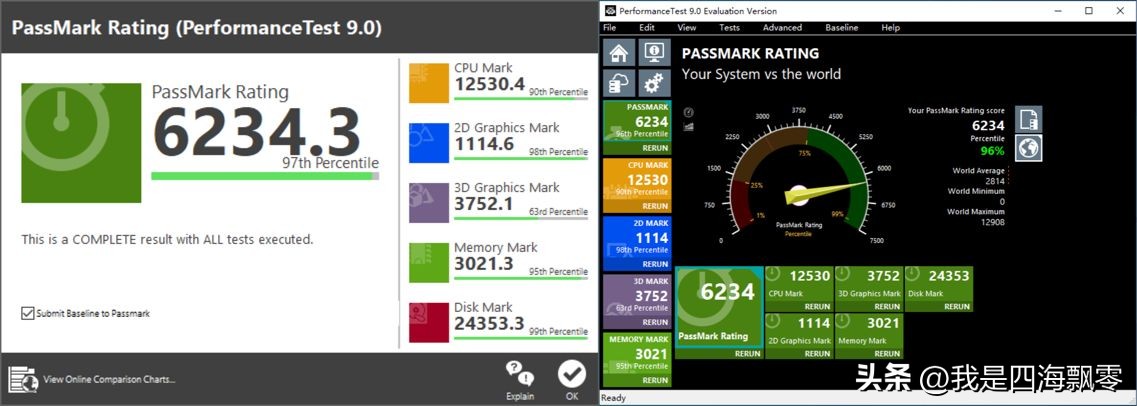Click the PerformanceTest app icon in title bar
1137x406 pixels.
[611, 11]
